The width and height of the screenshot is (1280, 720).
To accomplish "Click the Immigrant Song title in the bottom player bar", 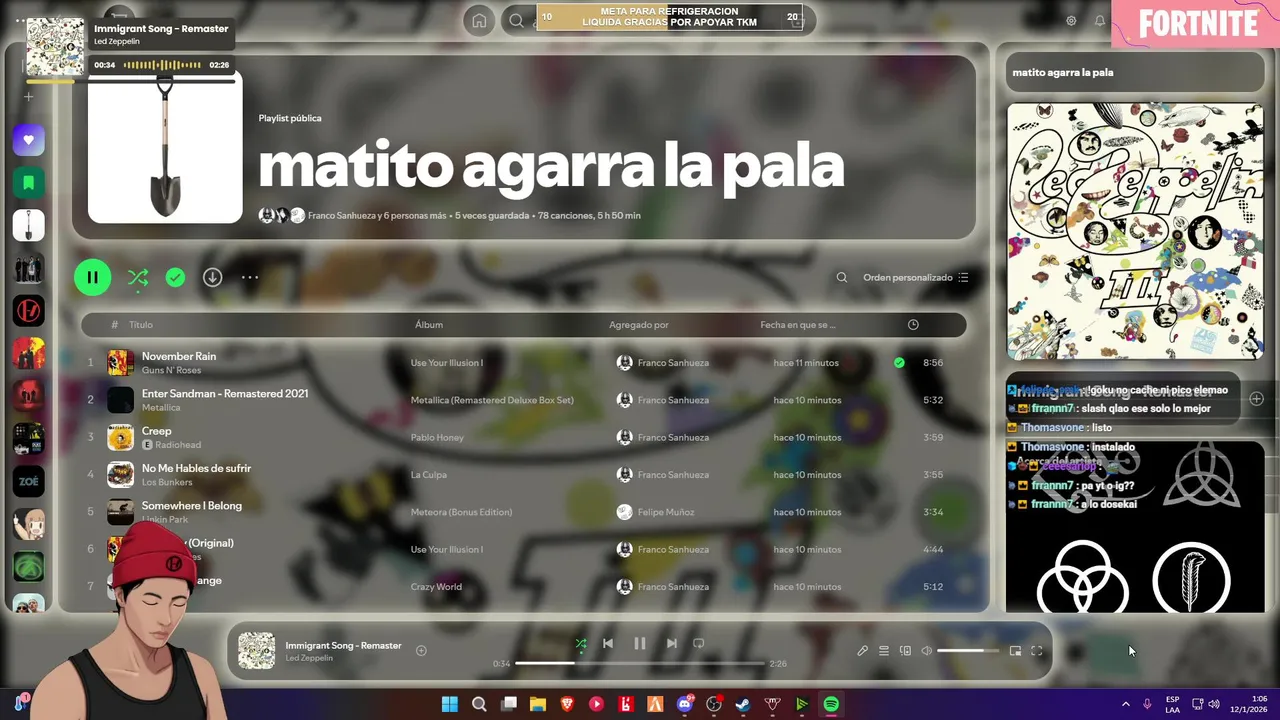I will tap(343, 645).
